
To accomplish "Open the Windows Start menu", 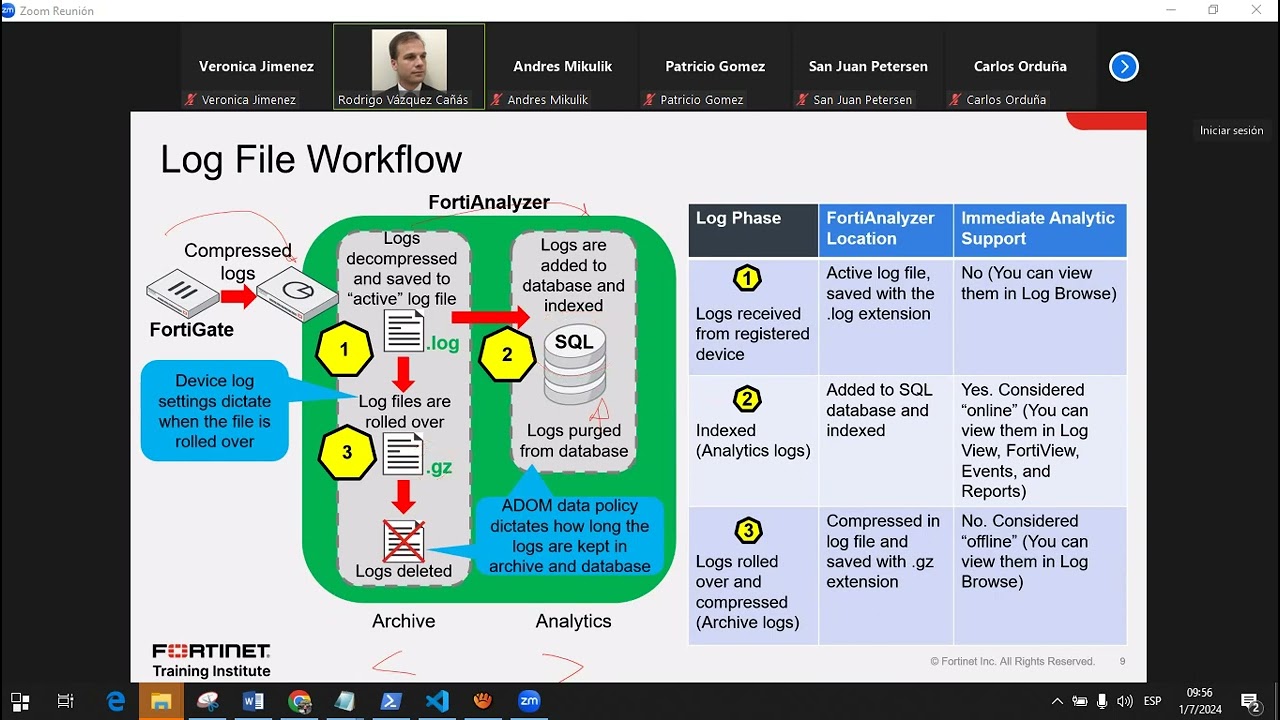I will pos(19,701).
